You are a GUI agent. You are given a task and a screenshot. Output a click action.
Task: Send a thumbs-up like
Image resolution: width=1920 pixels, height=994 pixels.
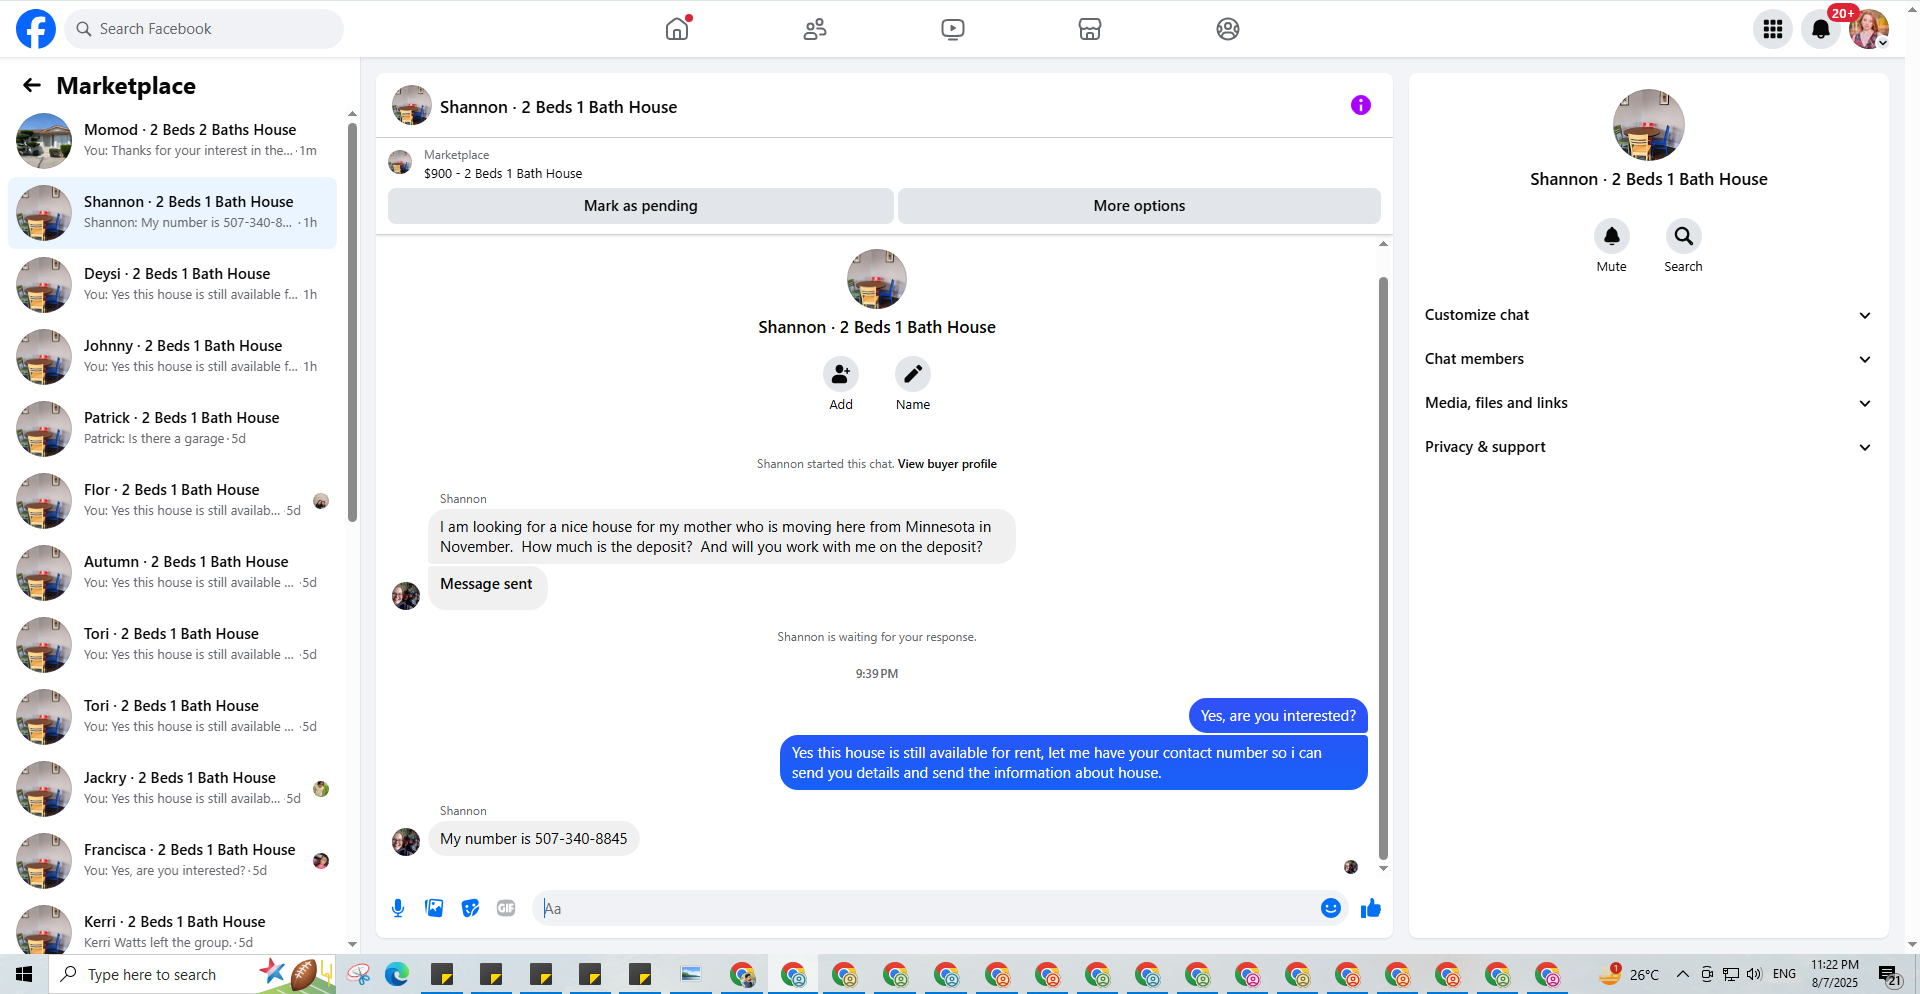click(1371, 908)
